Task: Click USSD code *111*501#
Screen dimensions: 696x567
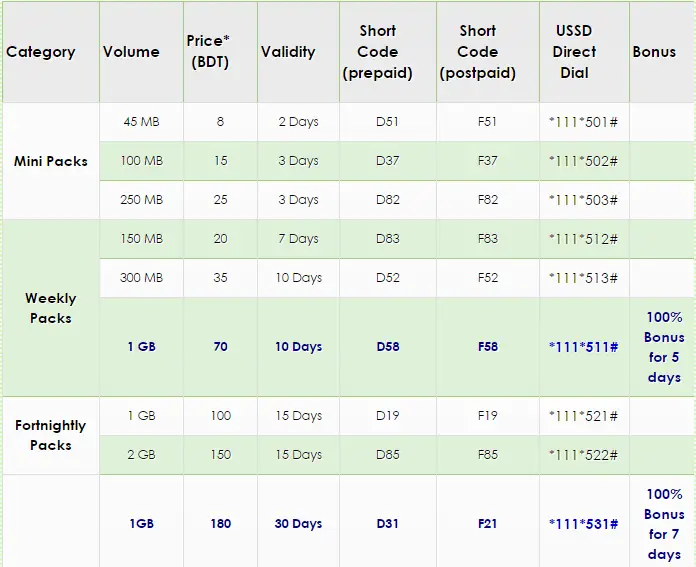Action: [583, 122]
